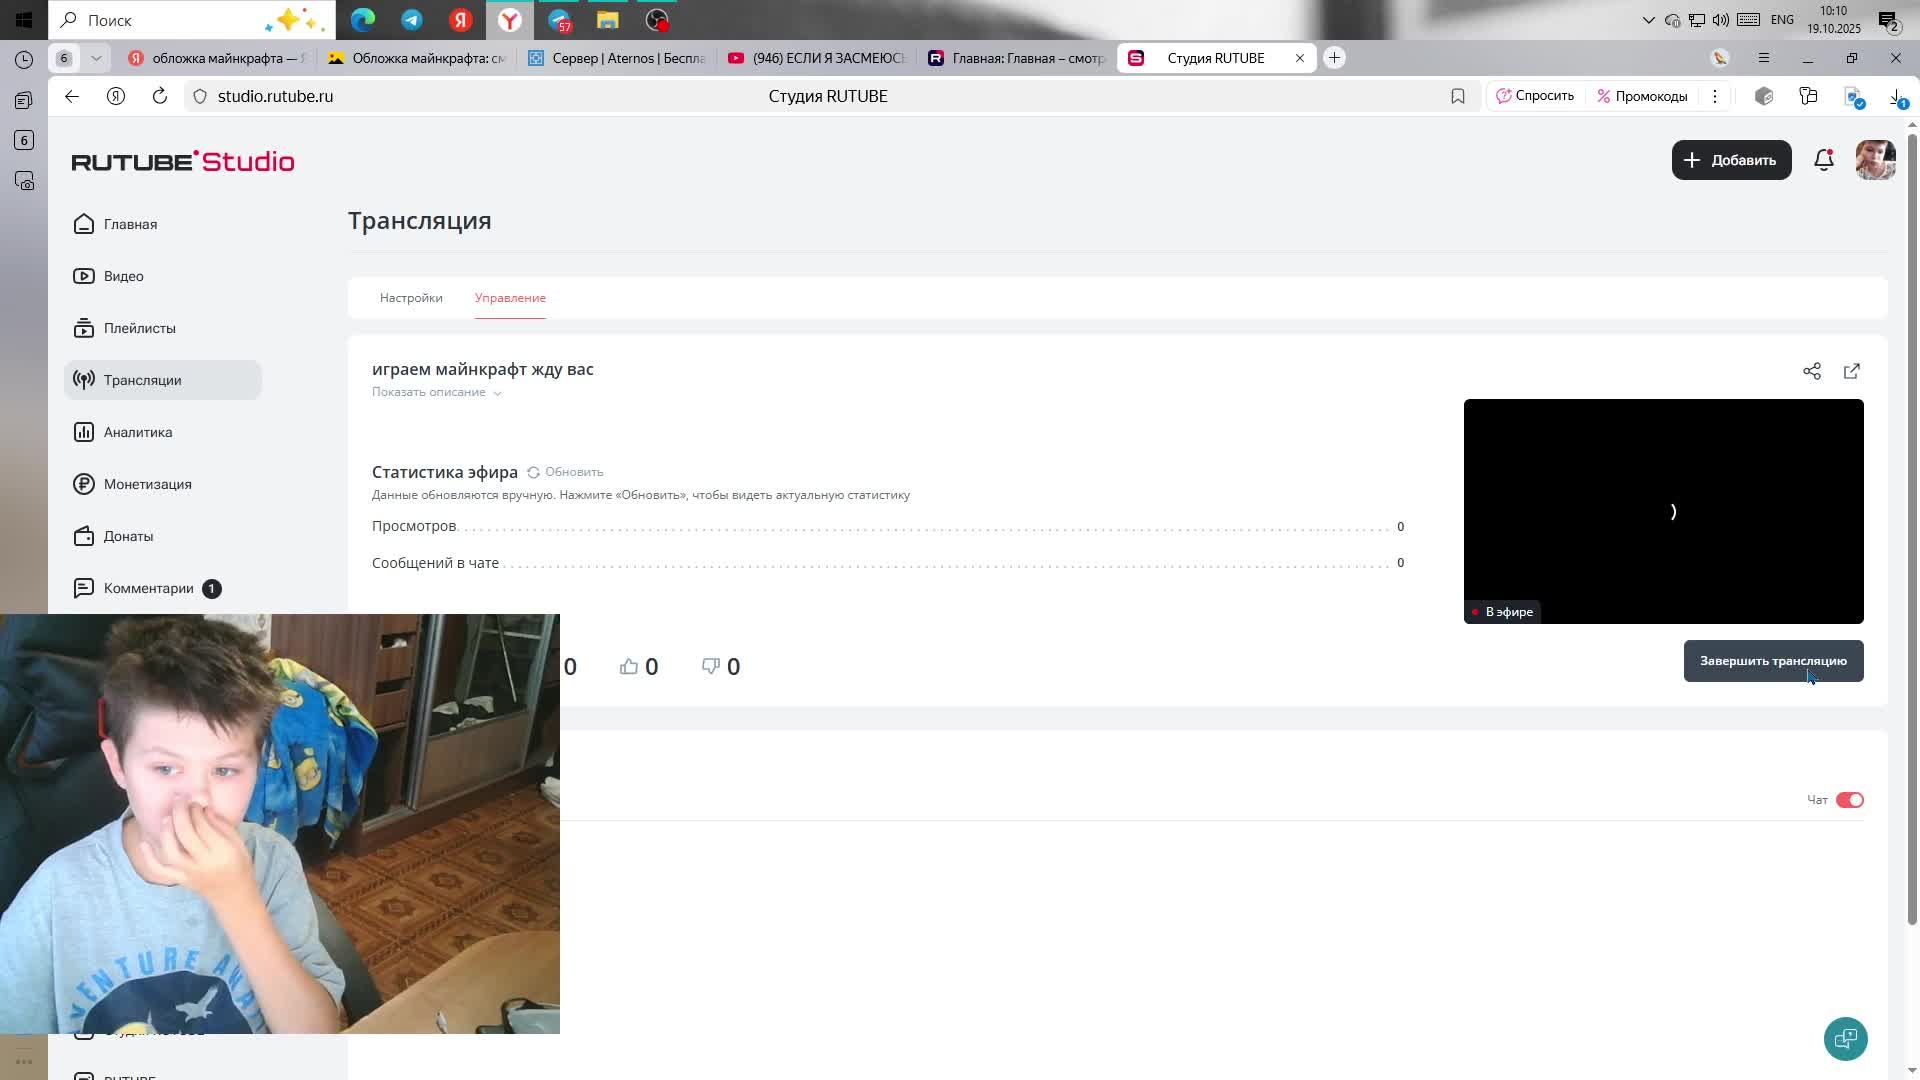Click the bookmark page icon

click(x=1457, y=96)
